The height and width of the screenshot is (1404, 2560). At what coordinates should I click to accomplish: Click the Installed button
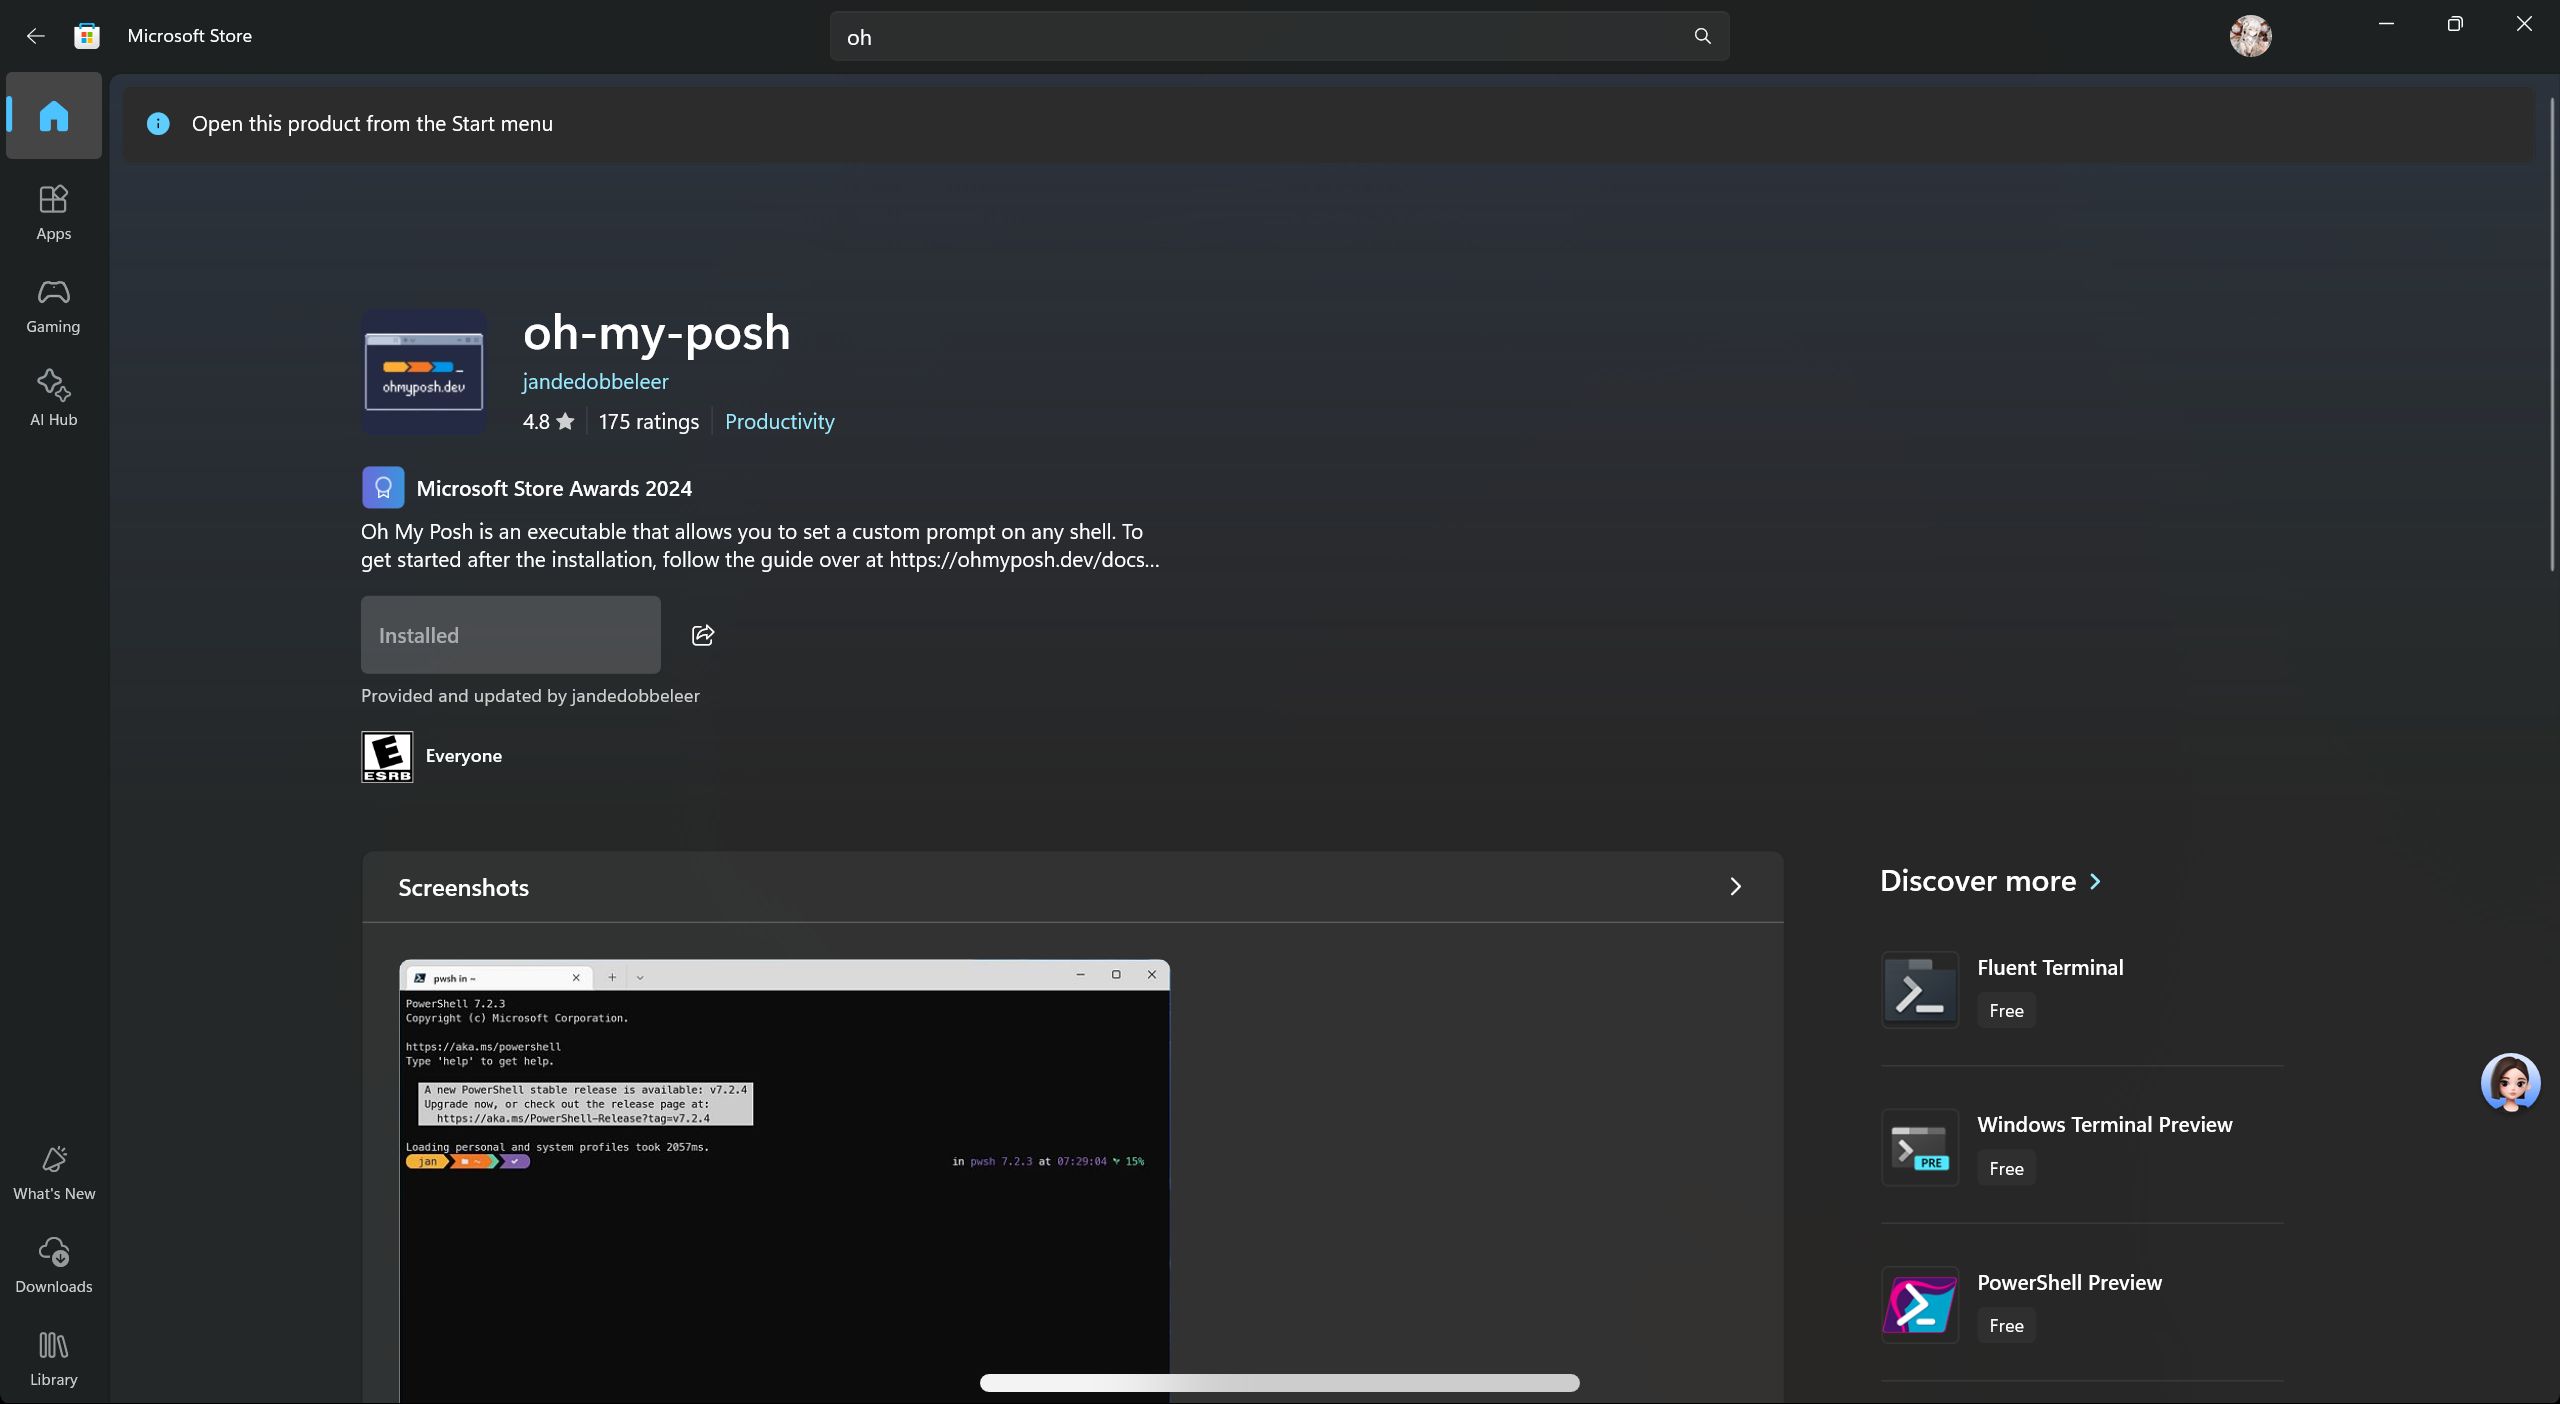point(510,635)
